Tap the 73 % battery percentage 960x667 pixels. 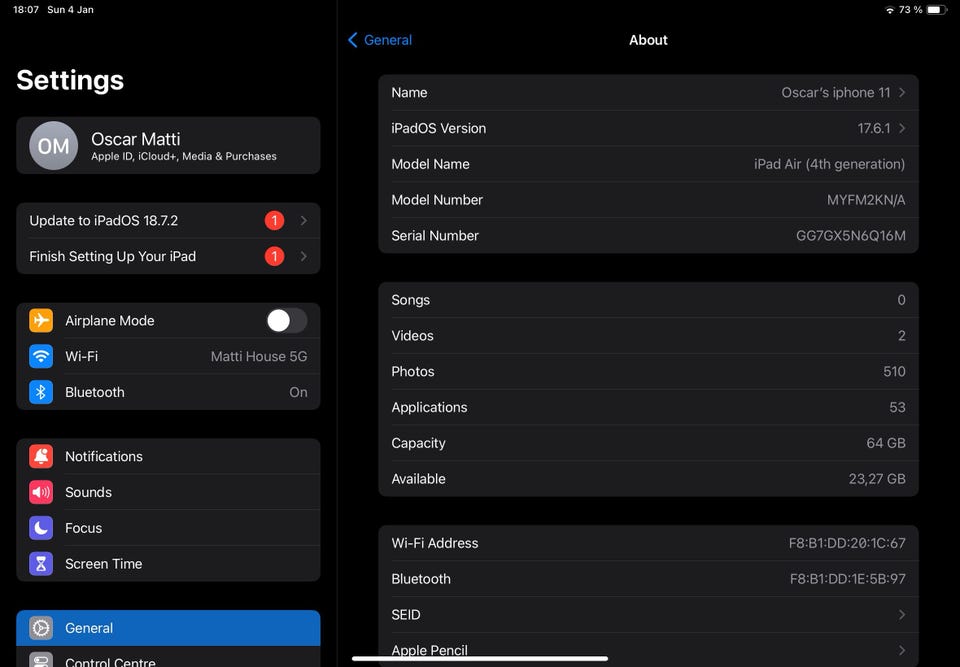pos(910,10)
